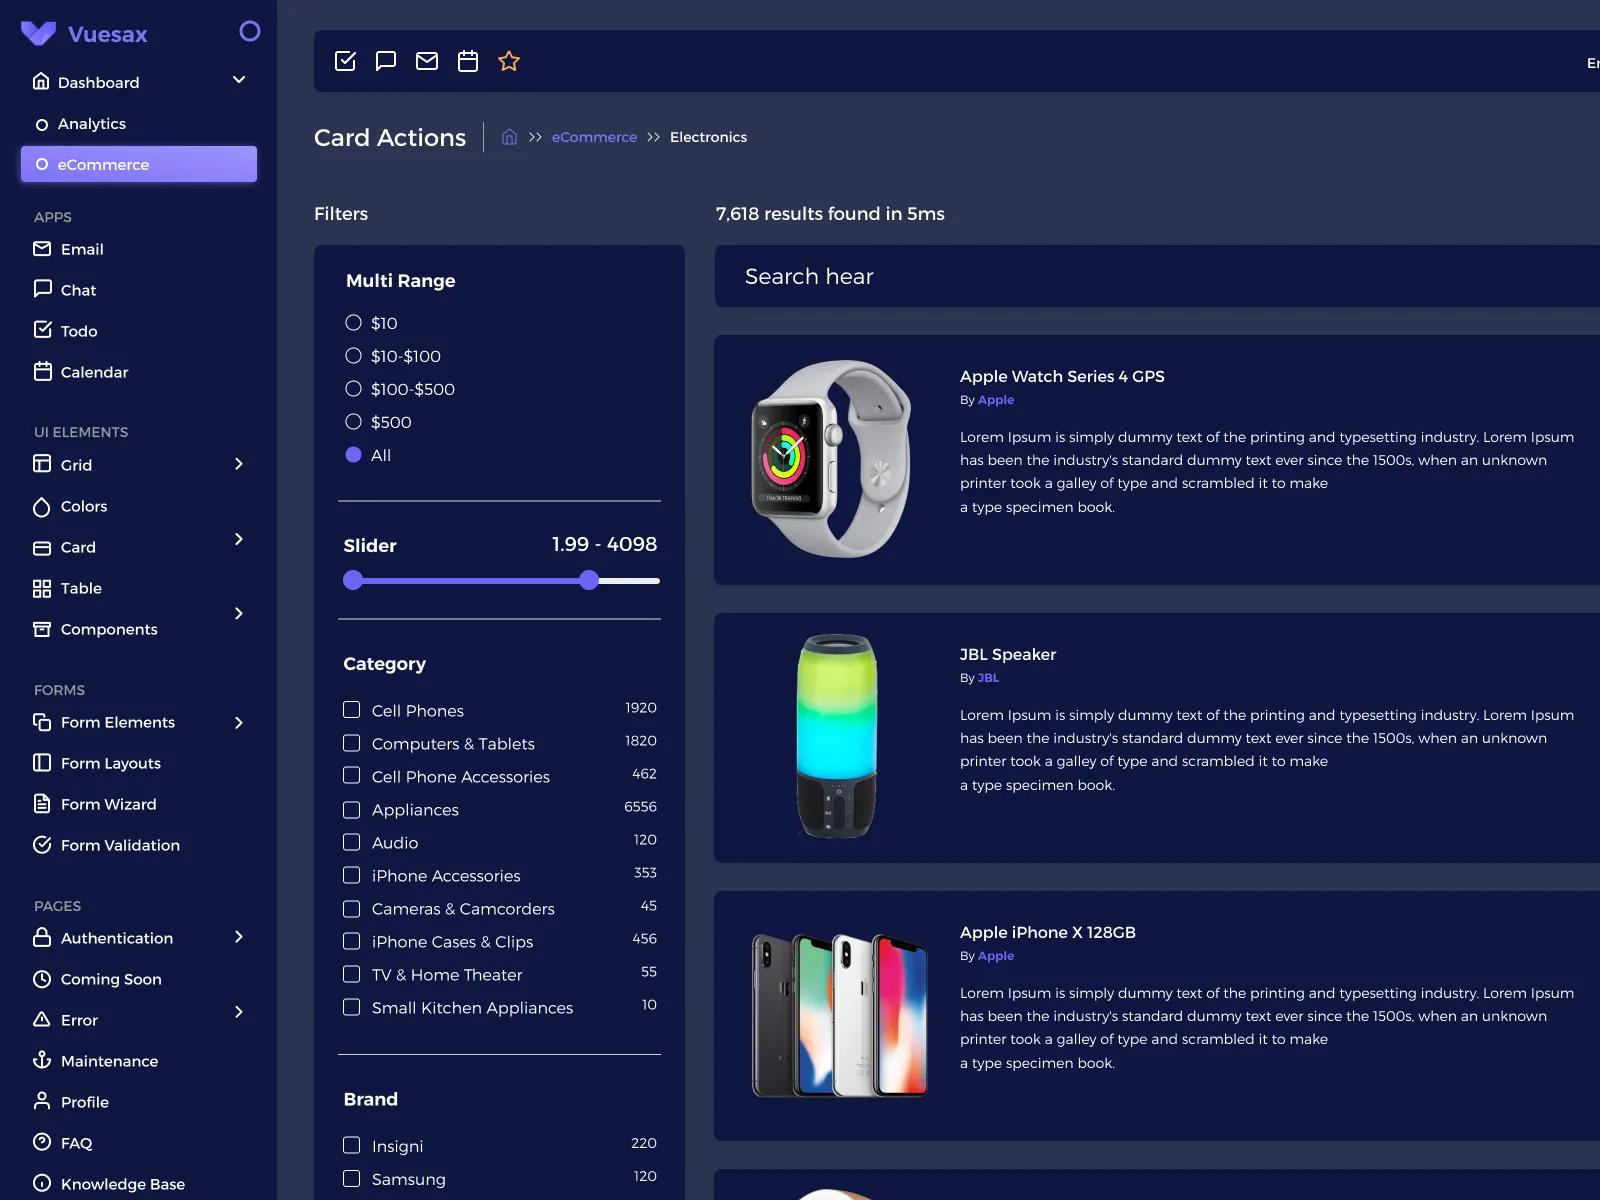Open the Todo app from the top toolbar
The width and height of the screenshot is (1600, 1200).
click(x=344, y=61)
